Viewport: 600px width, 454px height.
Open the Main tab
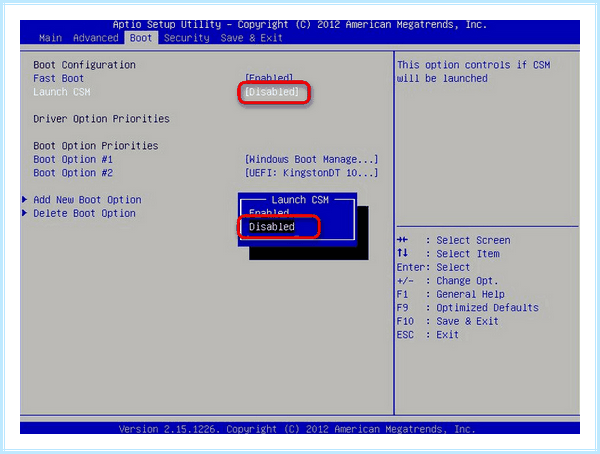[50, 38]
